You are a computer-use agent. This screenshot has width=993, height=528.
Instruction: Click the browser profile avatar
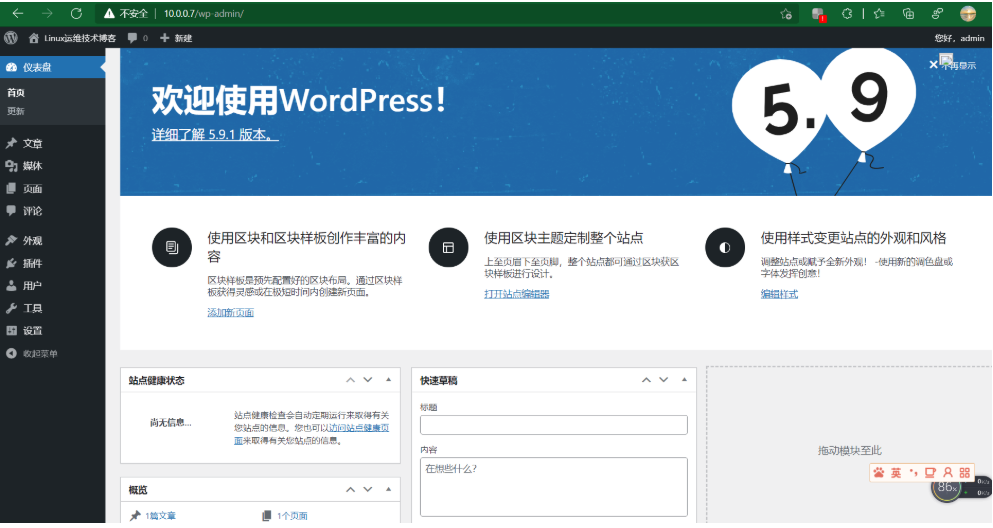point(968,13)
